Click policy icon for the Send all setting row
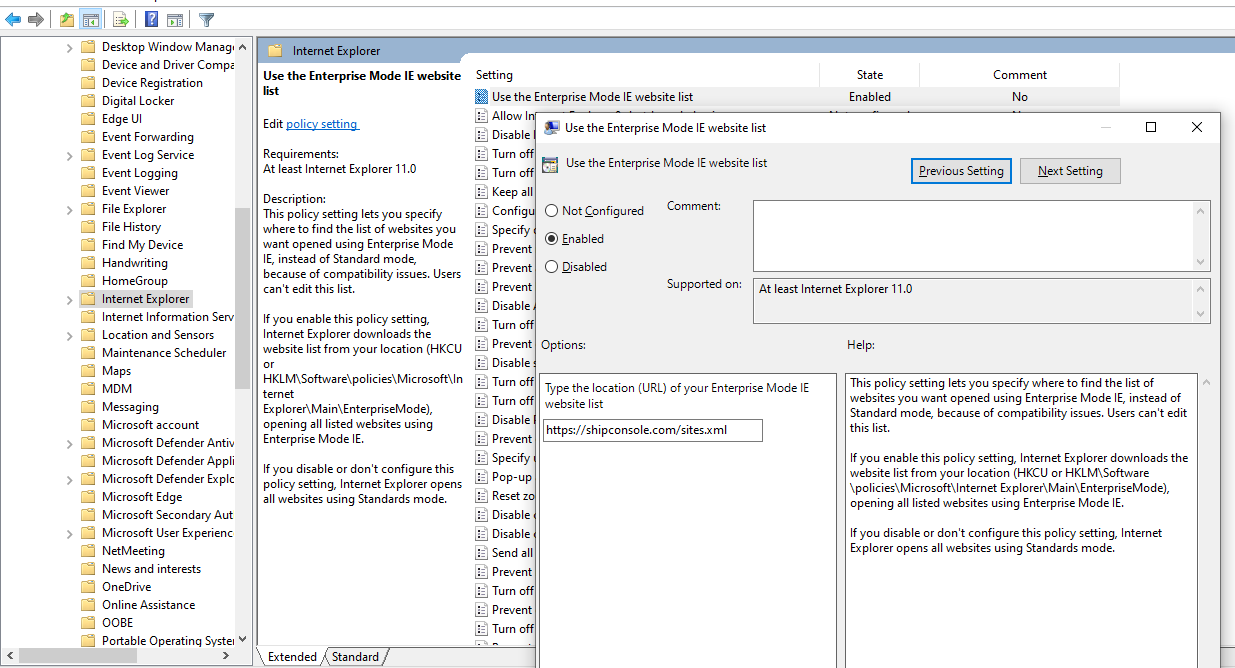Viewport: 1235px width, 668px height. [482, 553]
